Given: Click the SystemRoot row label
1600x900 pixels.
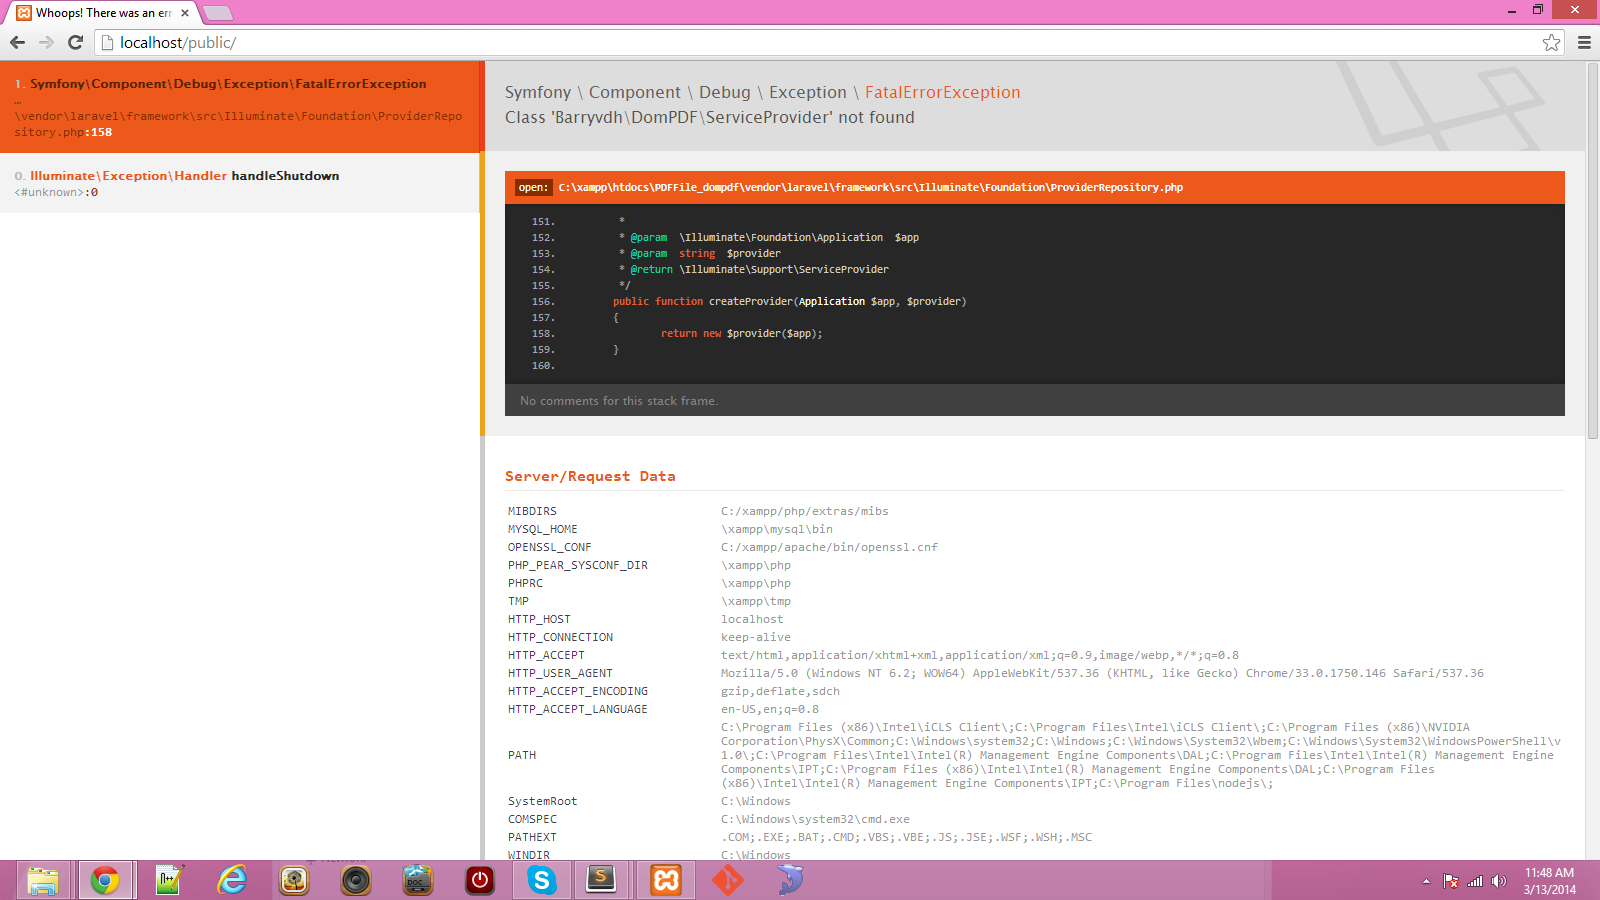Looking at the screenshot, I should point(543,801).
